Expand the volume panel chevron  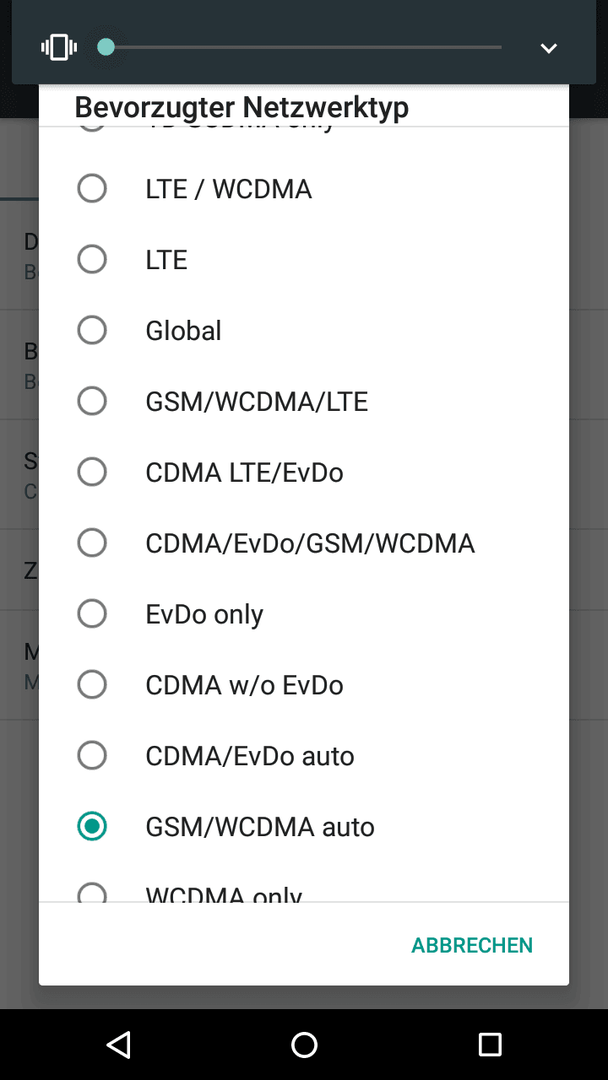click(x=548, y=48)
